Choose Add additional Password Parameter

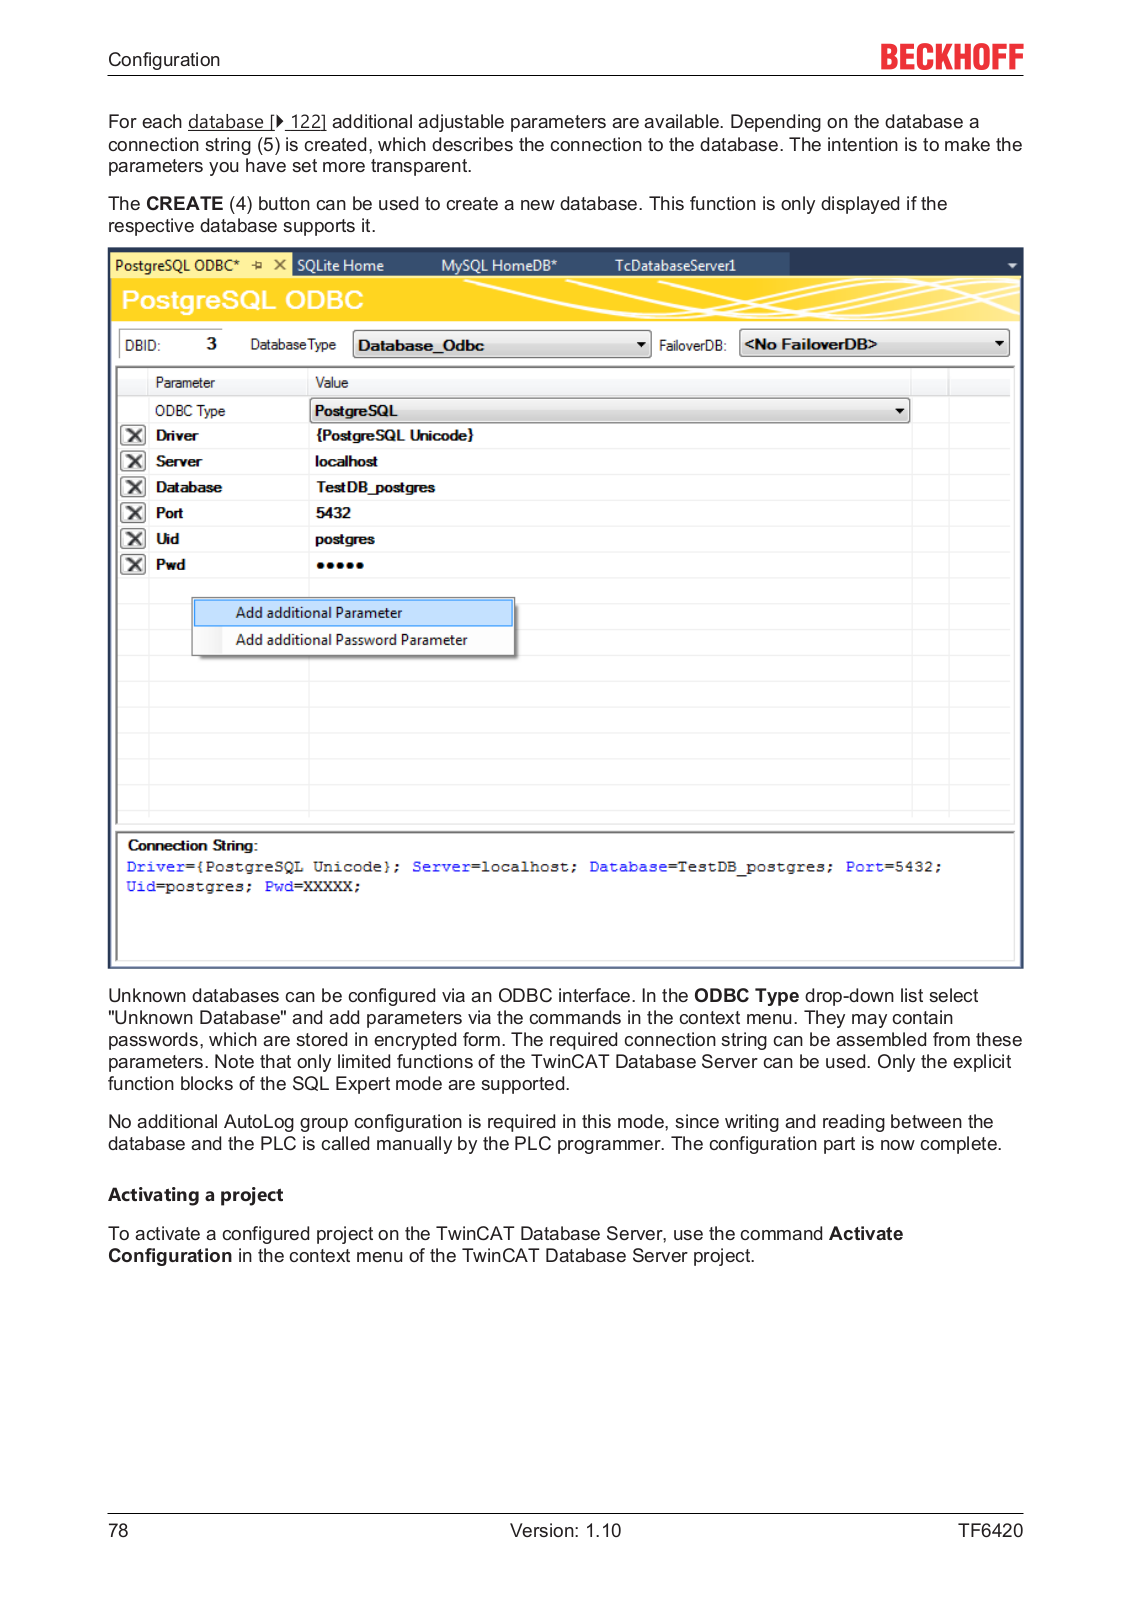point(353,640)
